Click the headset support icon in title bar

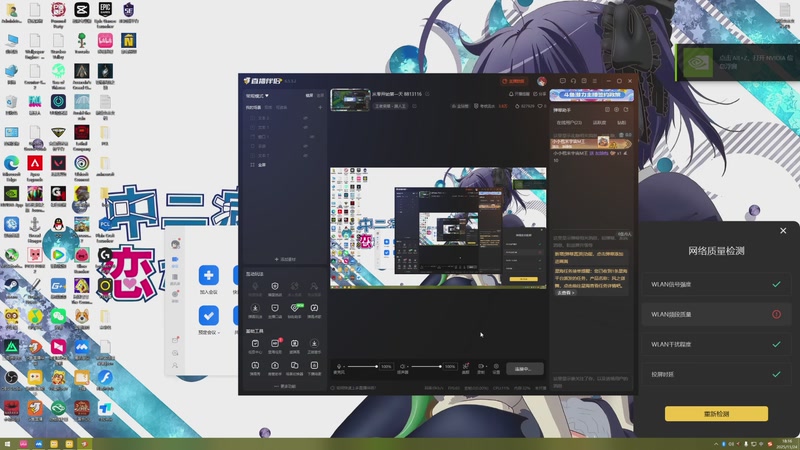(573, 81)
